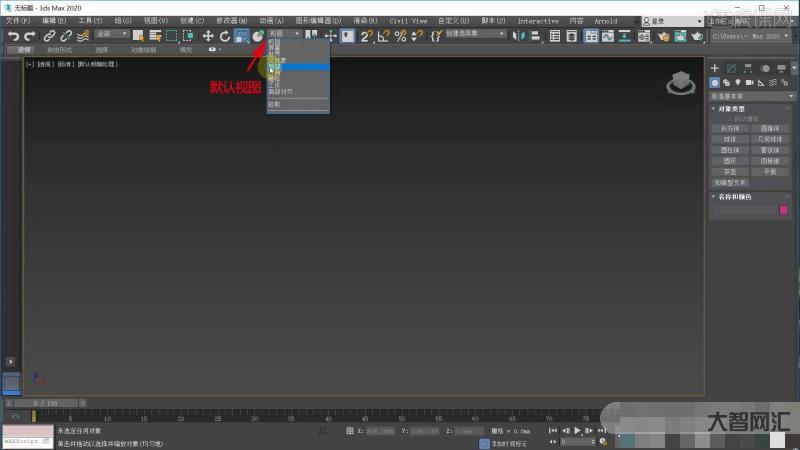Switch to the Modify command panel tab
Image resolution: width=800 pixels, height=450 pixels.
[x=731, y=68]
